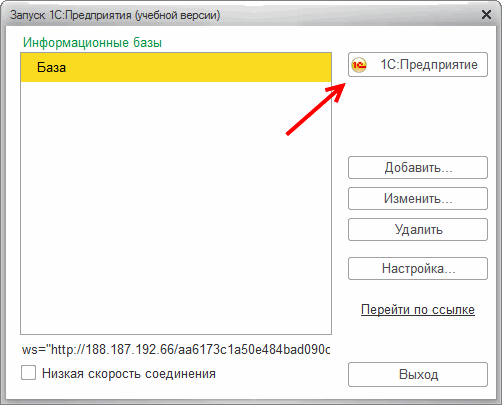
Task: Enable the Низкая скорость соединения checkbox
Action: 29,373
